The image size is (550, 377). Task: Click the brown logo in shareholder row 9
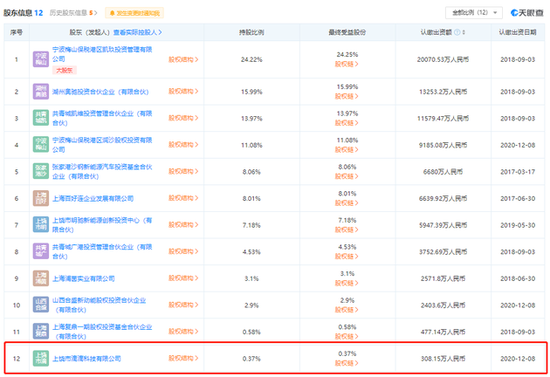pos(41,278)
